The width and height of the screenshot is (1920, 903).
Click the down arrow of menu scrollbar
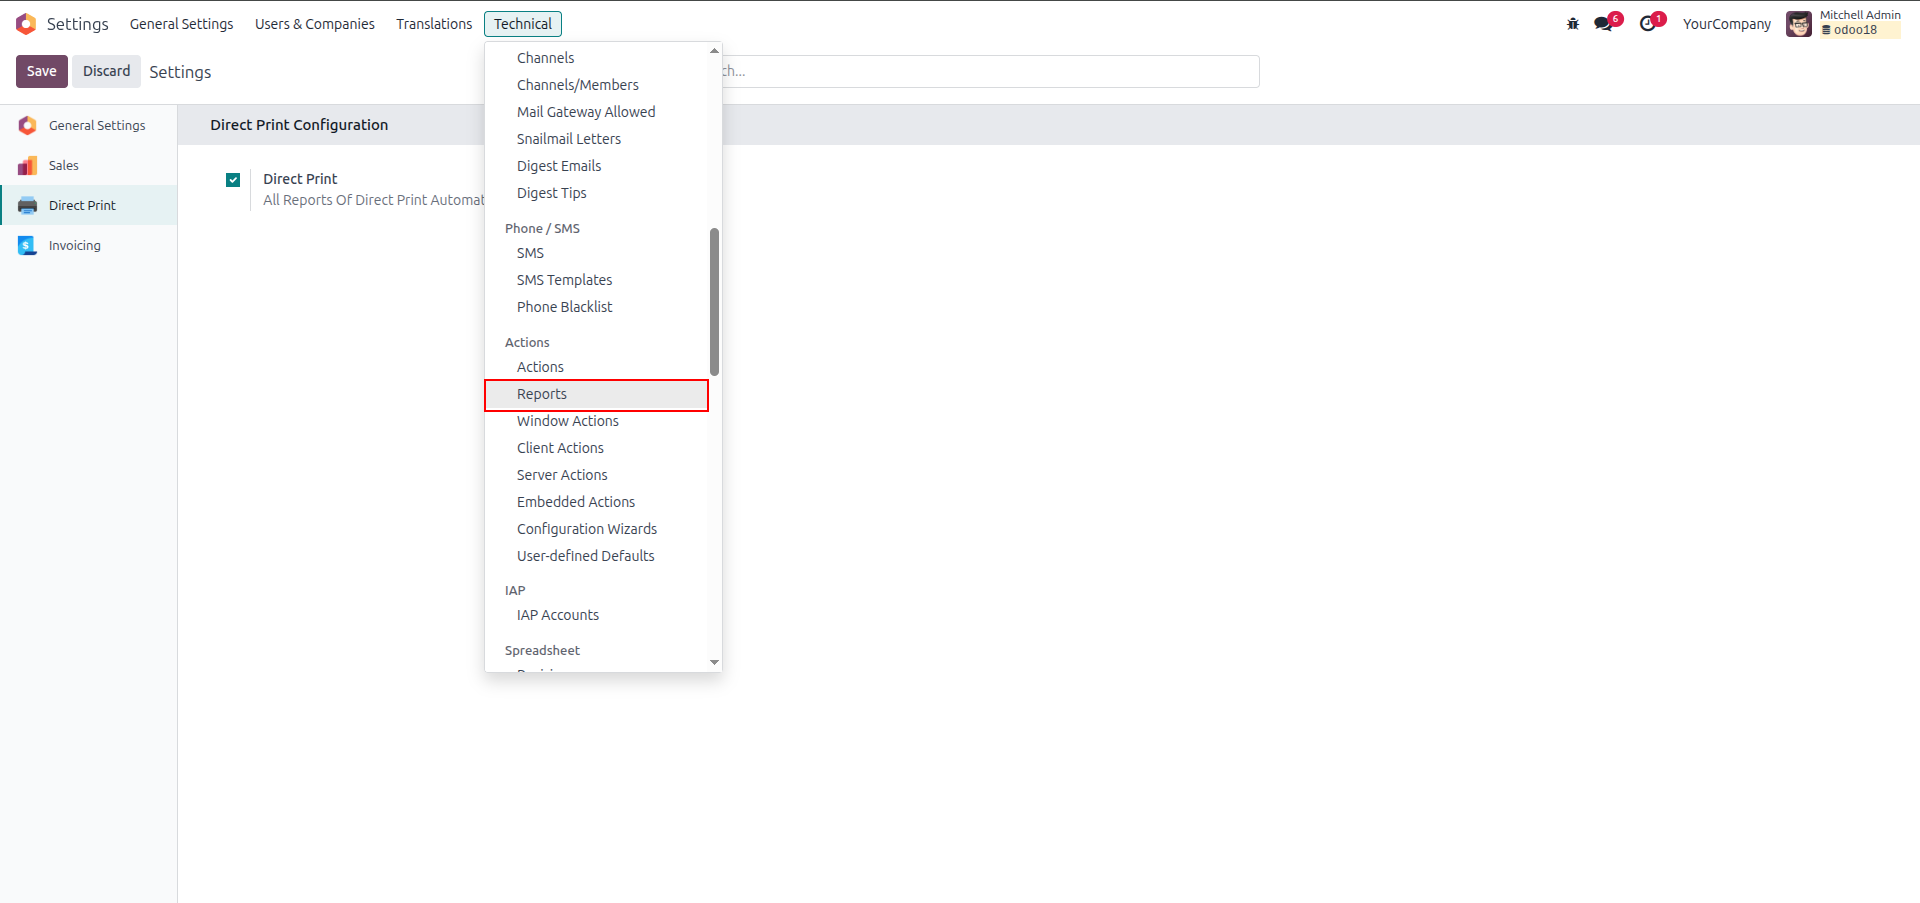click(714, 662)
